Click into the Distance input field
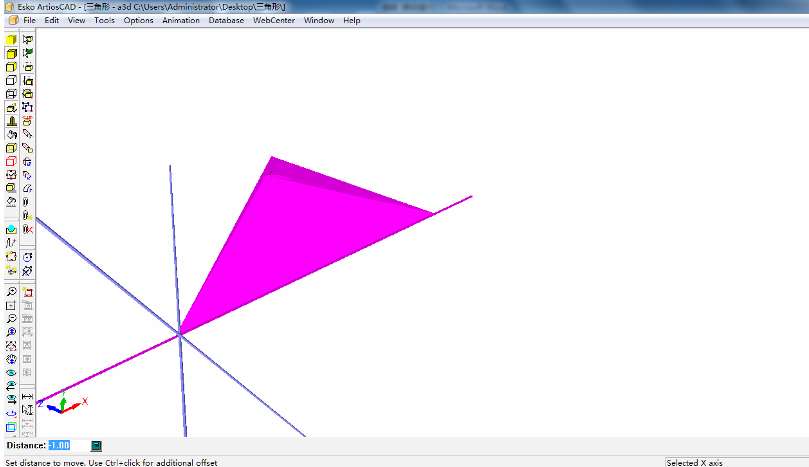Viewport: 809px width, 467px height. click(59, 445)
